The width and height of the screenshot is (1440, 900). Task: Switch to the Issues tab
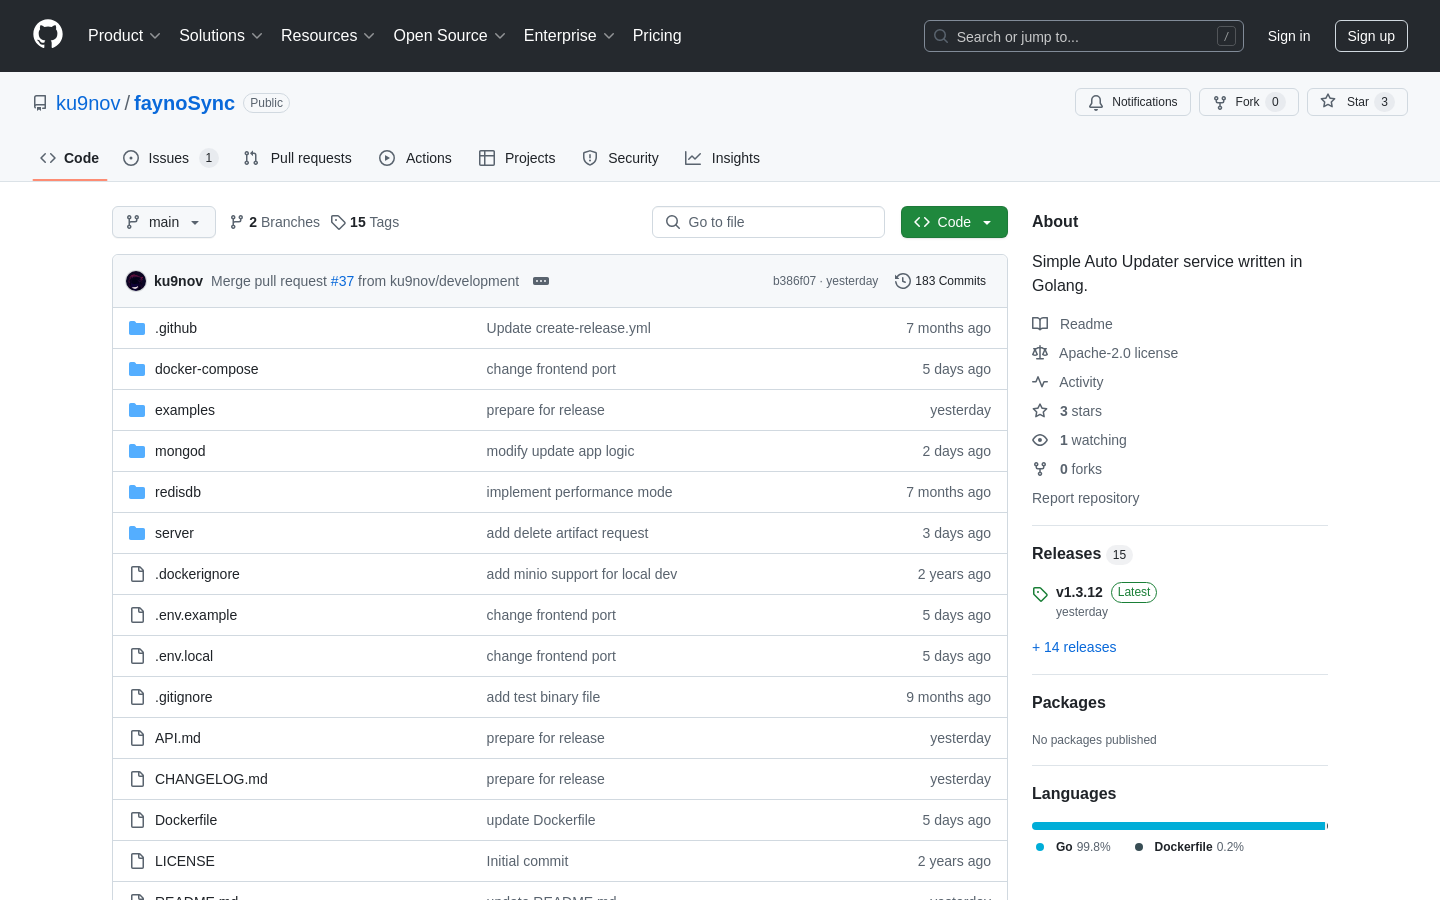169,158
